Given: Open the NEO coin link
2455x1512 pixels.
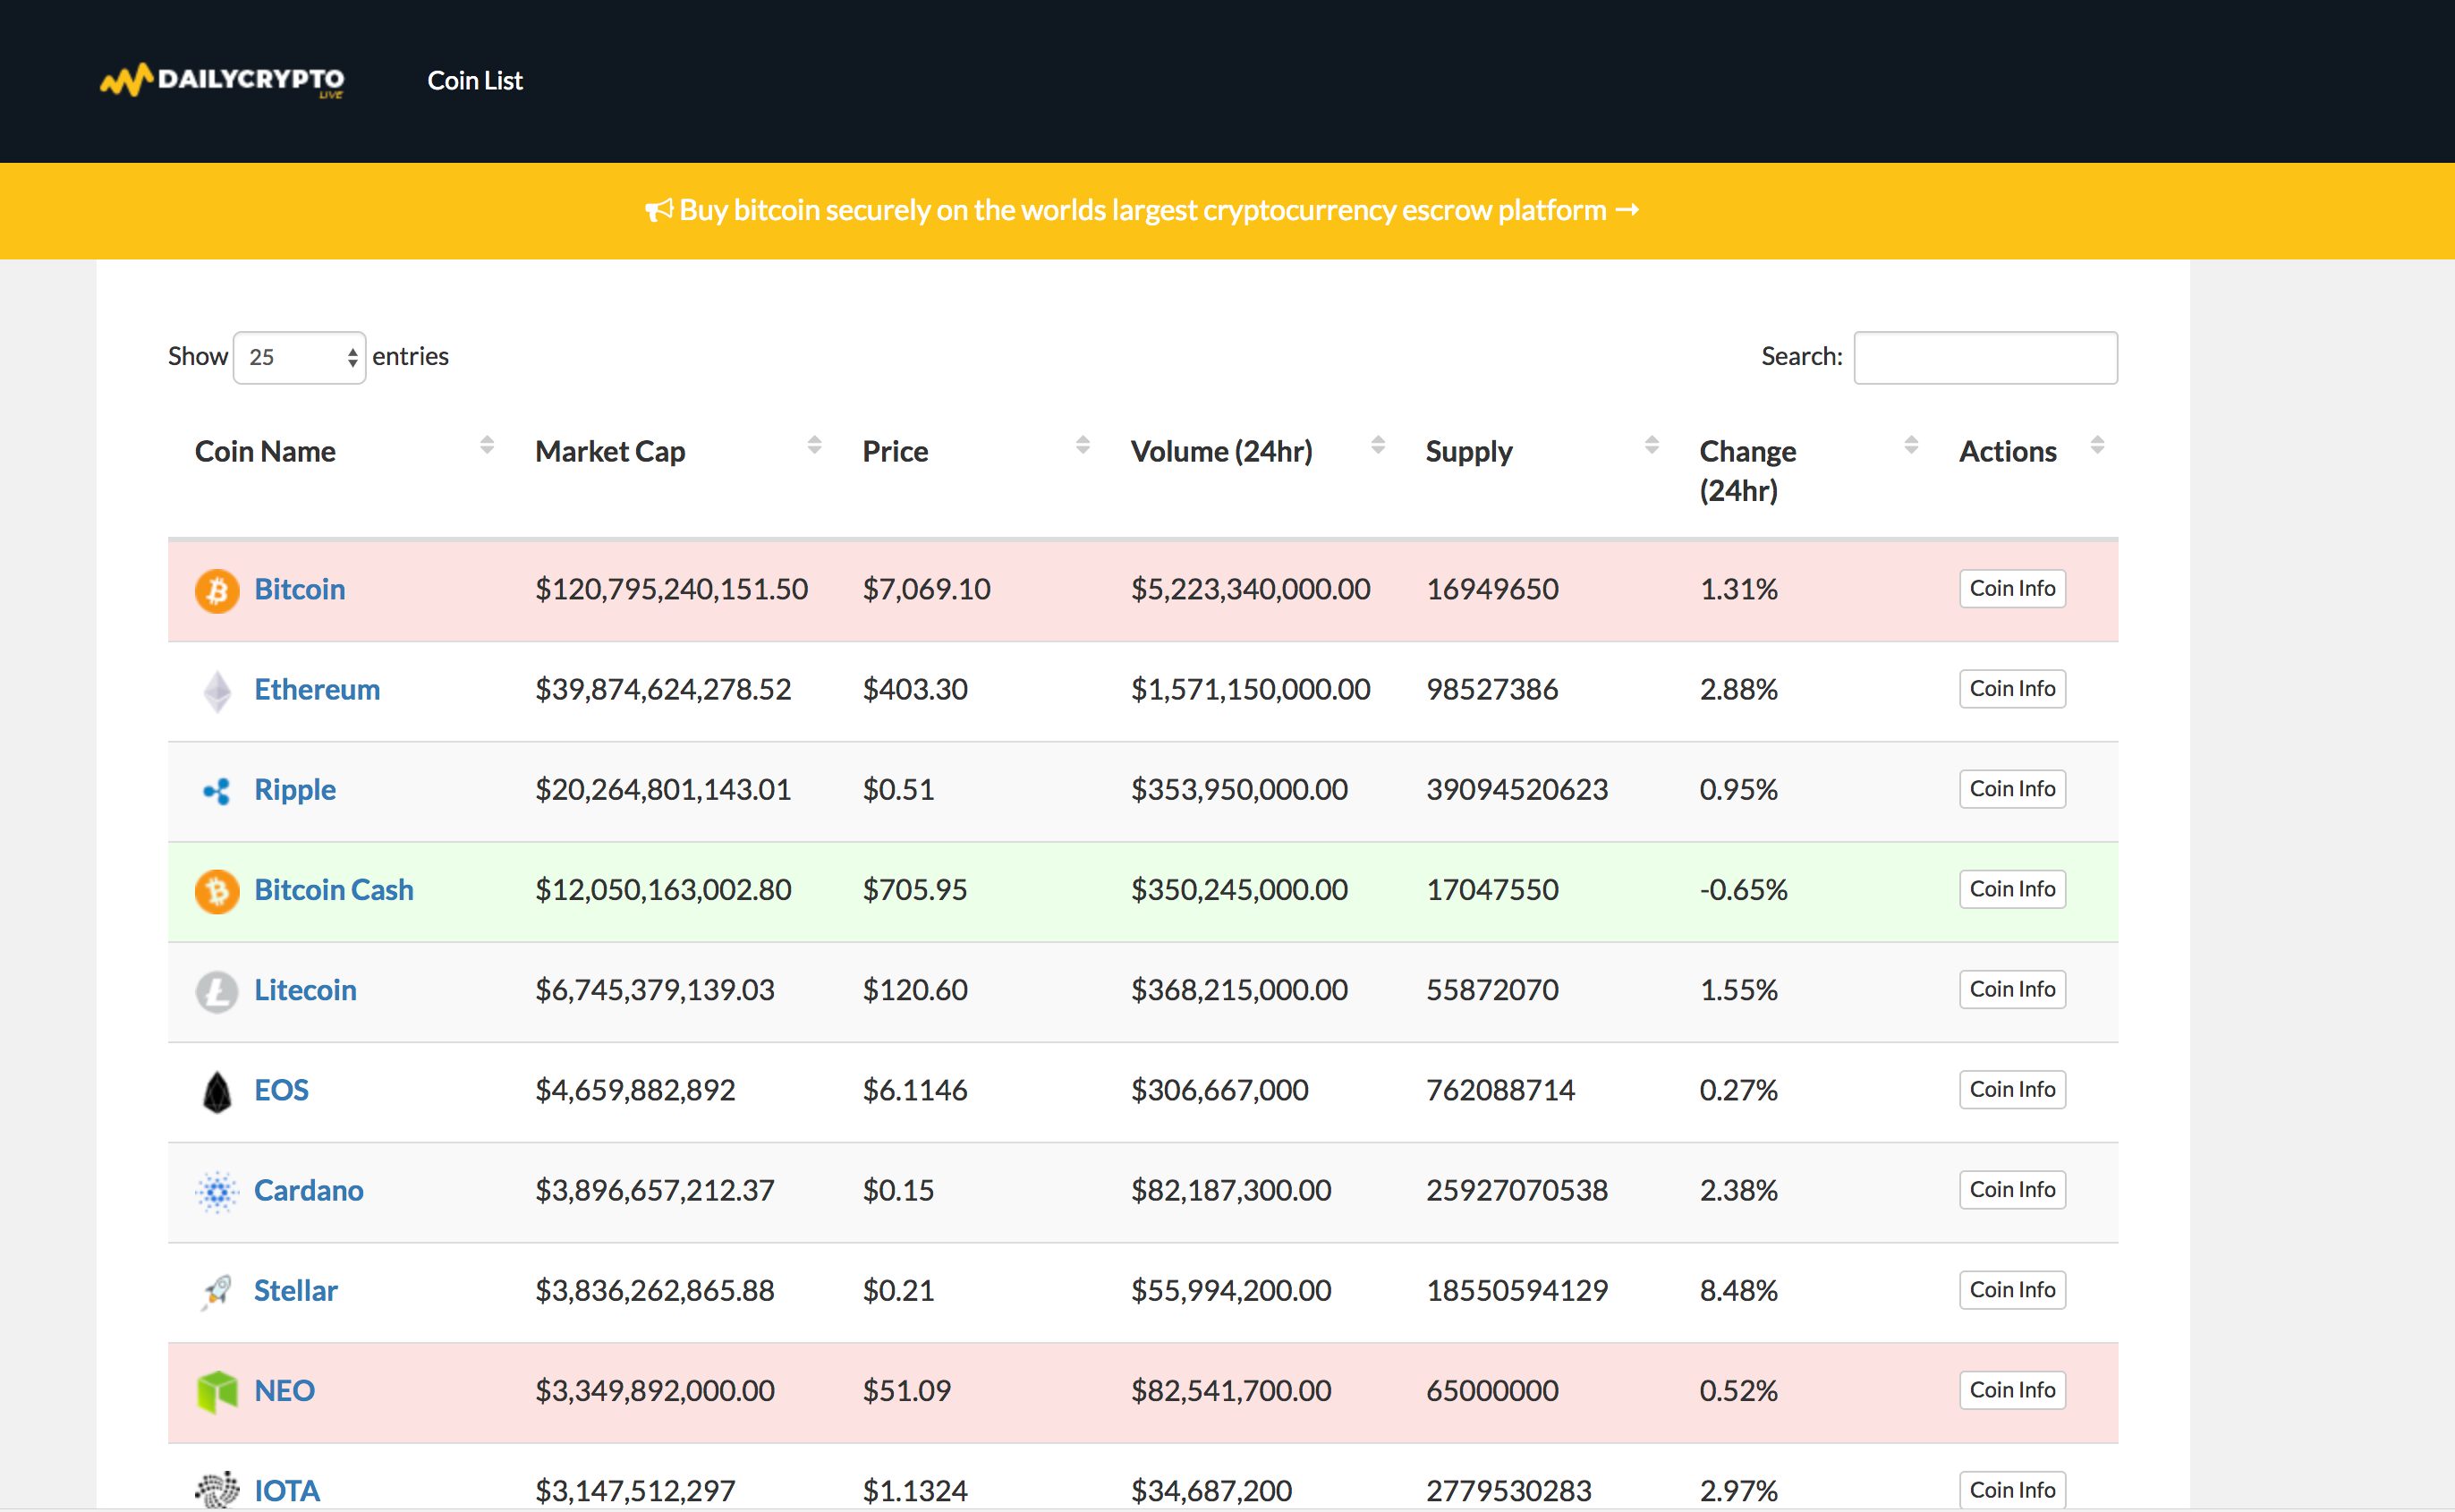Looking at the screenshot, I should pos(285,1390).
